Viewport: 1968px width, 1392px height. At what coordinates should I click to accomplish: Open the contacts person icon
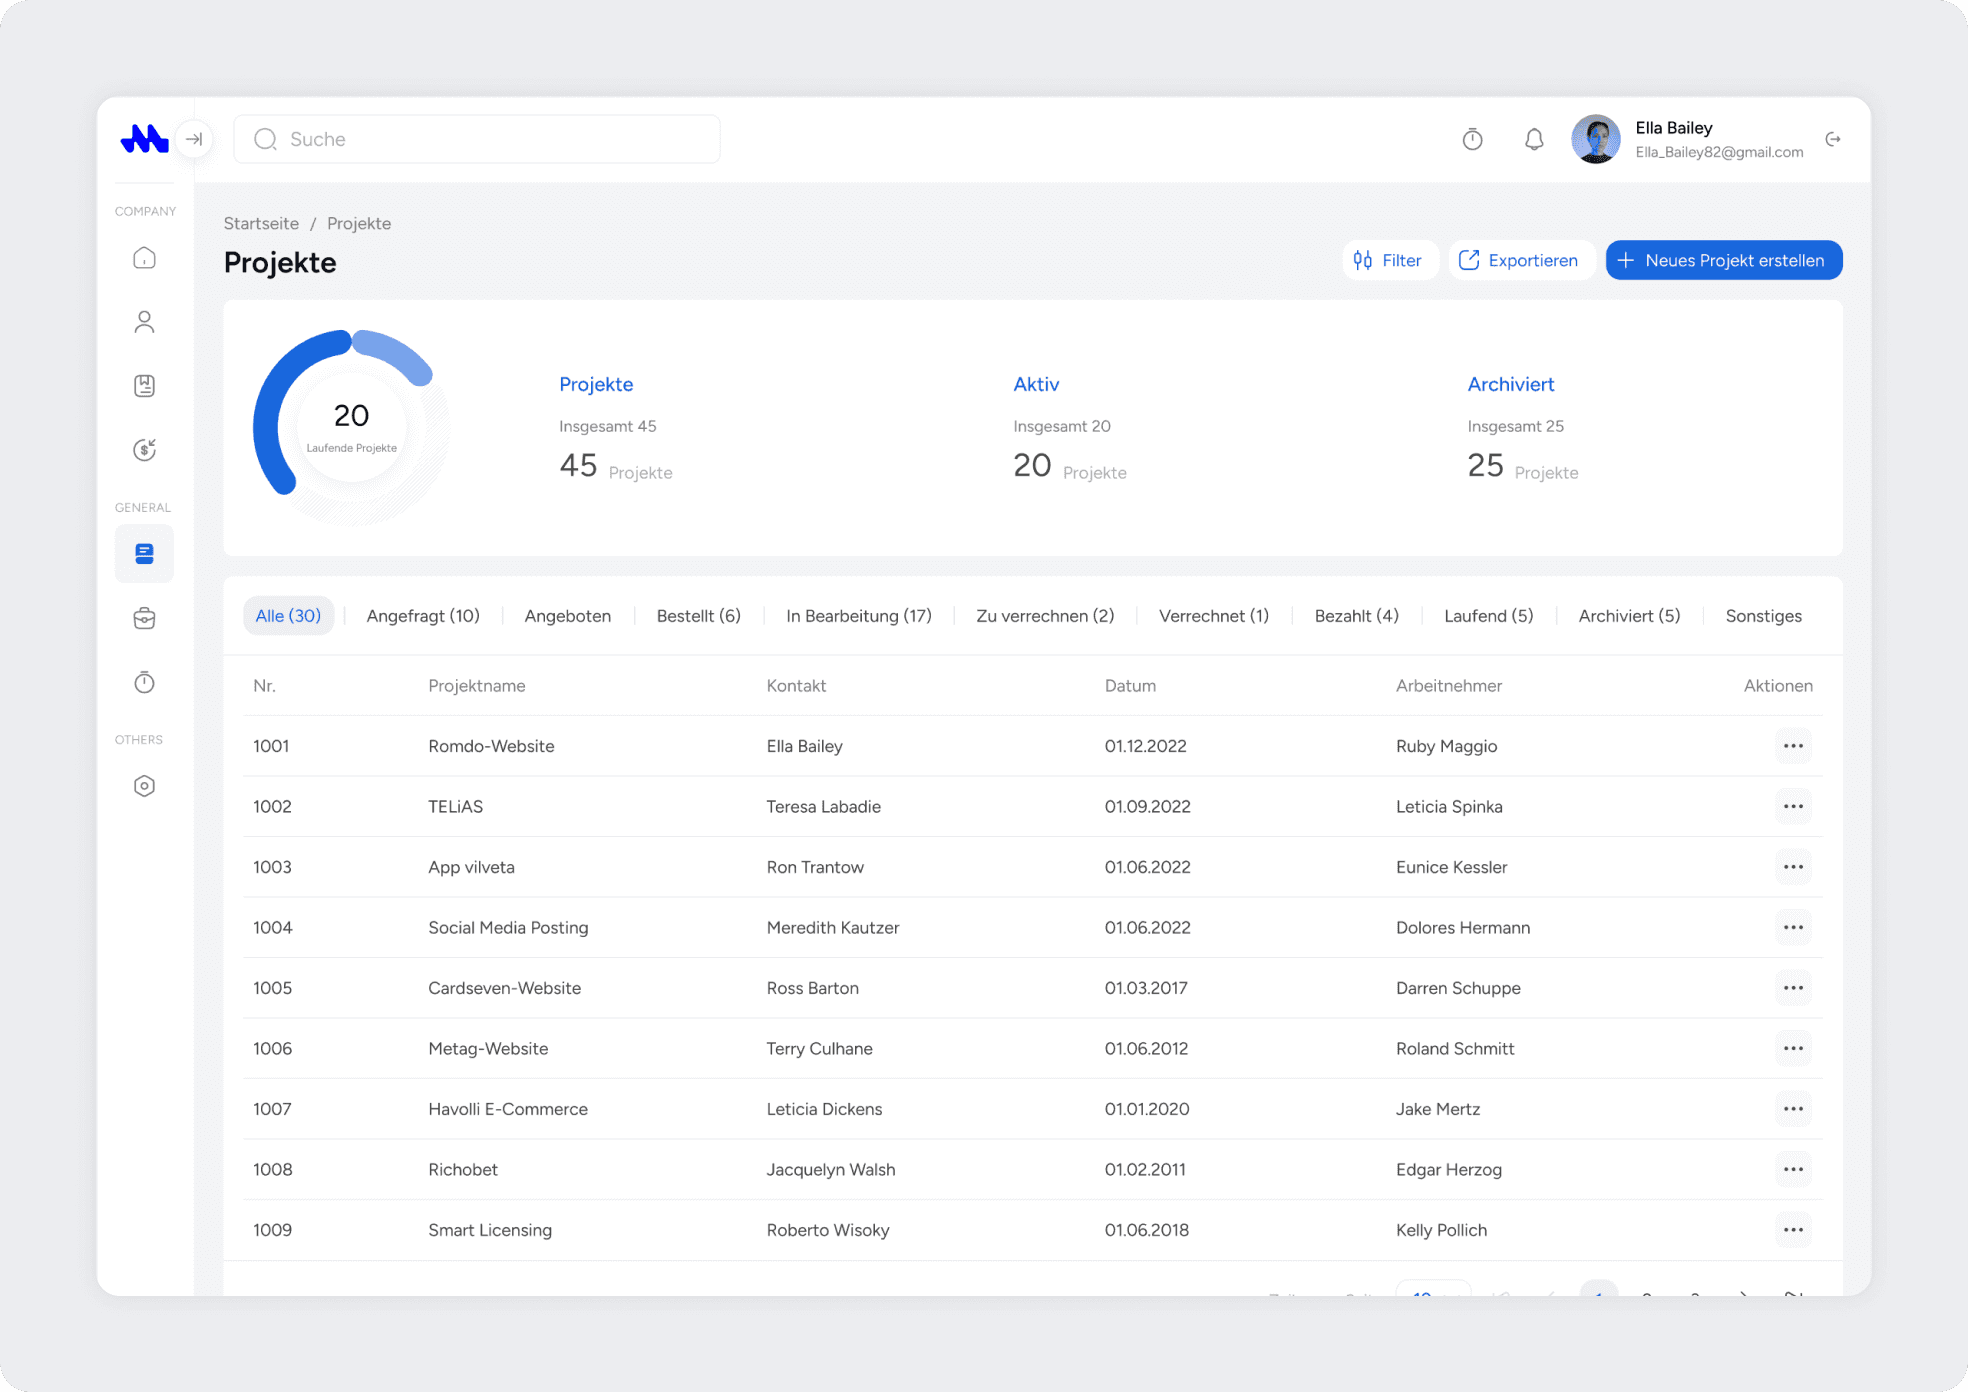pos(144,322)
